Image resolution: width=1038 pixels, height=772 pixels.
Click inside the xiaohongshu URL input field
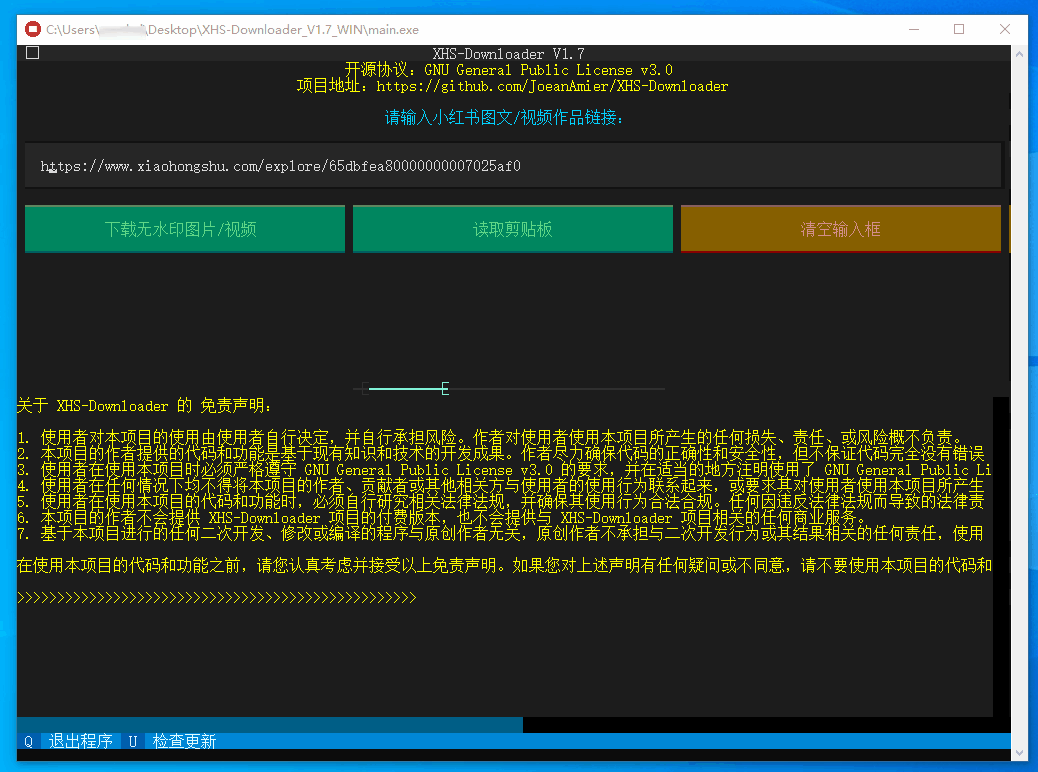514,164
